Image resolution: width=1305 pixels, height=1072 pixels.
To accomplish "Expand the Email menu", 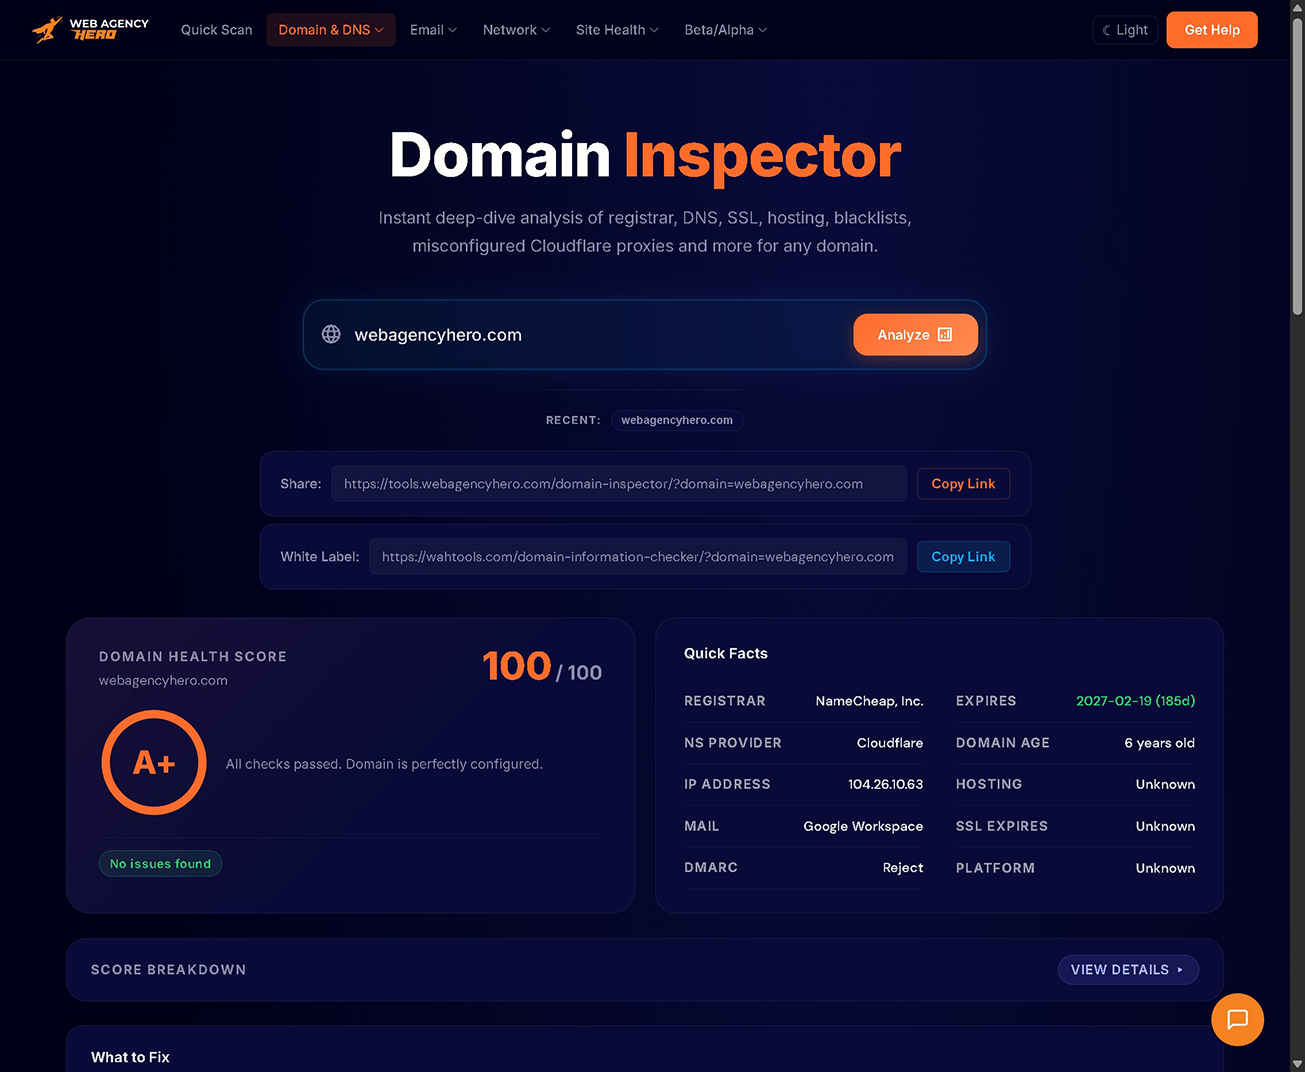I will point(433,30).
